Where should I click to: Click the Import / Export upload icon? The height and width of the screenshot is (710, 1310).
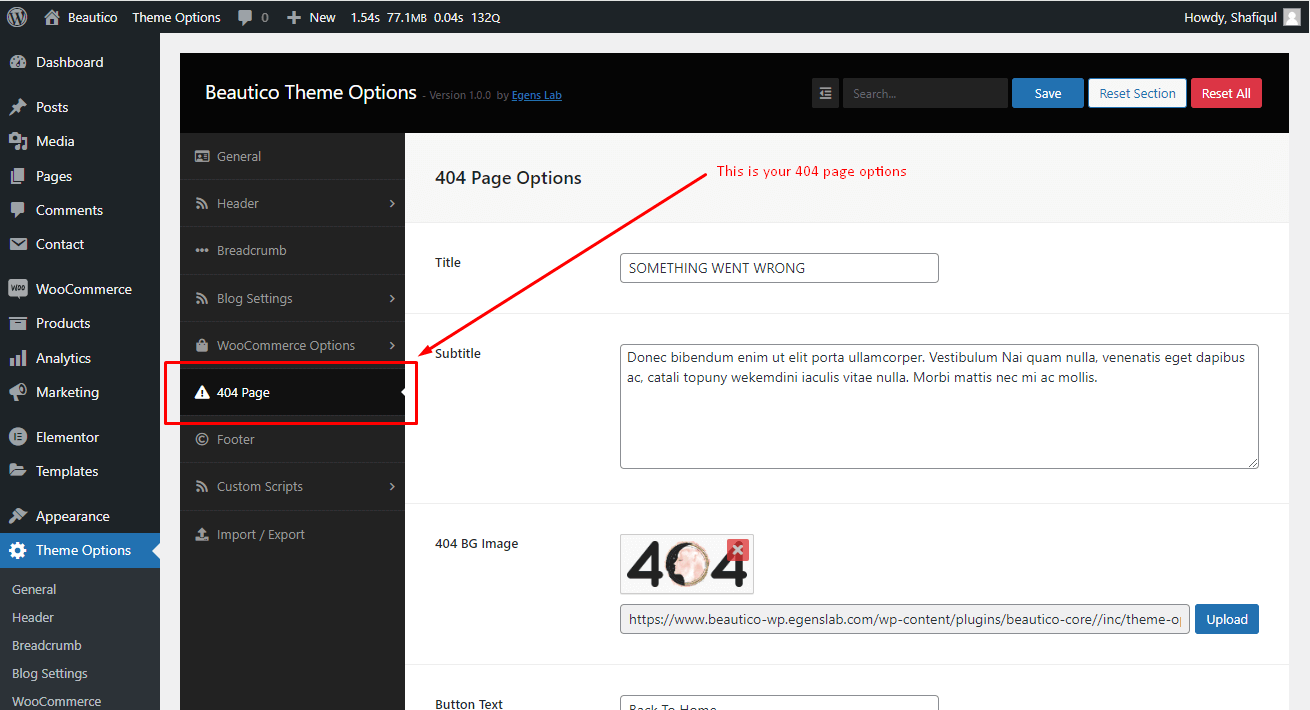202,534
